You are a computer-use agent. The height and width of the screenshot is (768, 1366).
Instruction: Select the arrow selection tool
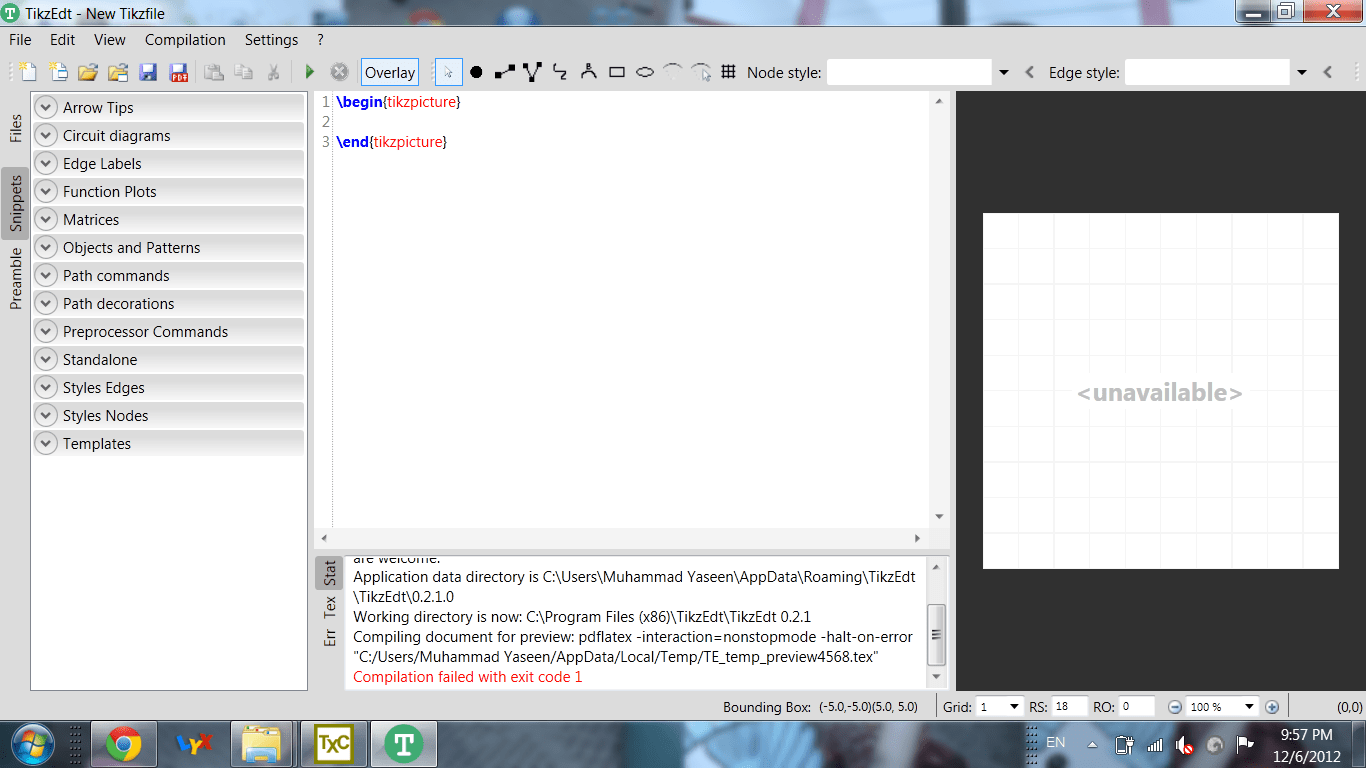[x=450, y=71]
